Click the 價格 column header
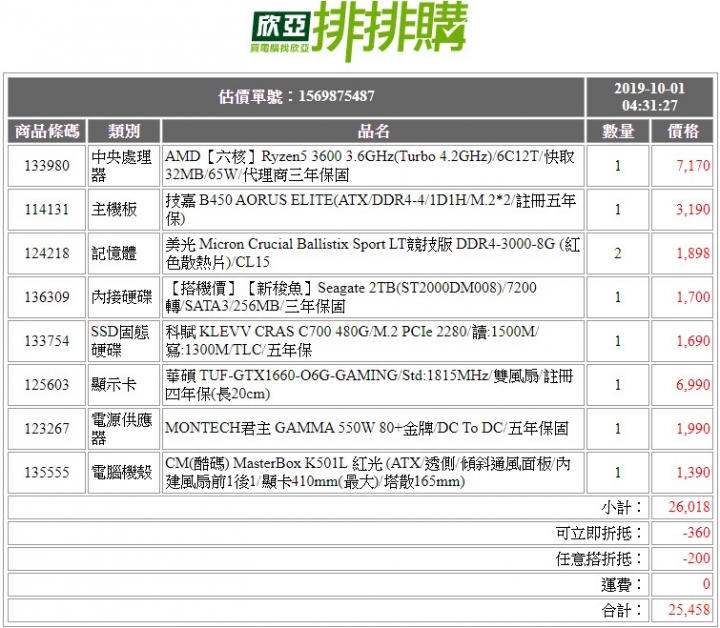720x628 pixels. (x=682, y=131)
